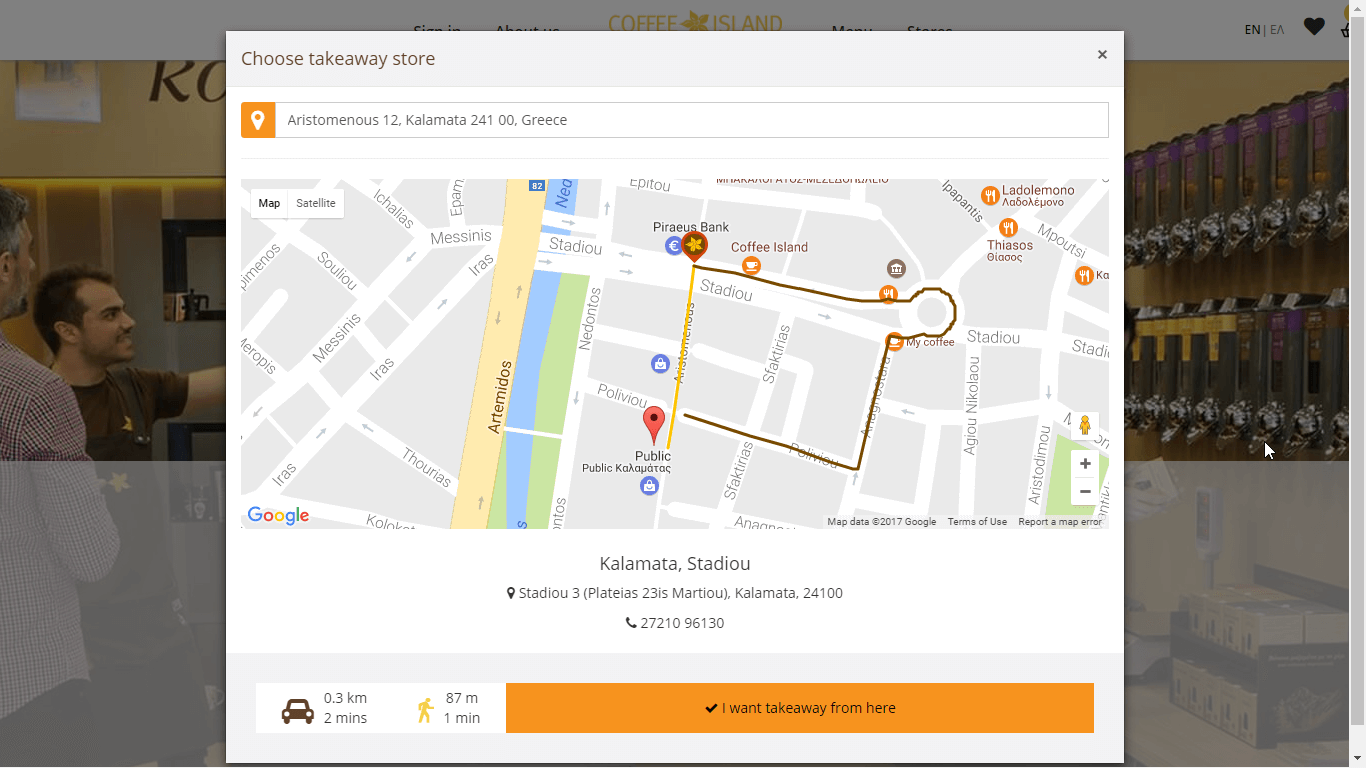Open the Street View pegman control

[1085, 426]
